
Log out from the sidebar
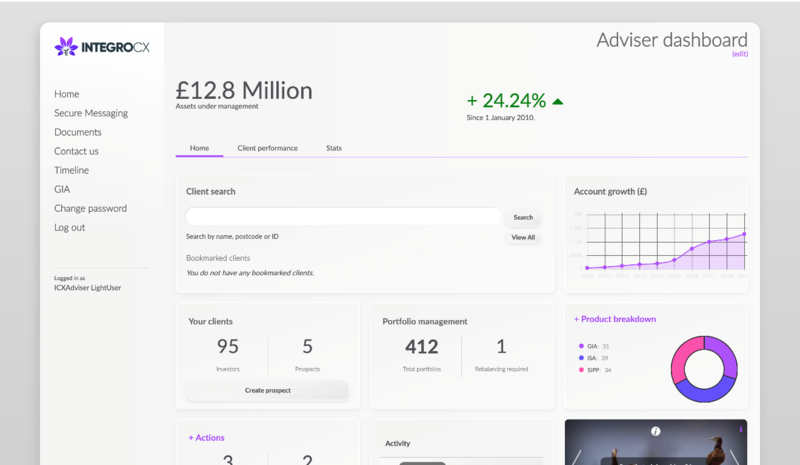click(70, 228)
